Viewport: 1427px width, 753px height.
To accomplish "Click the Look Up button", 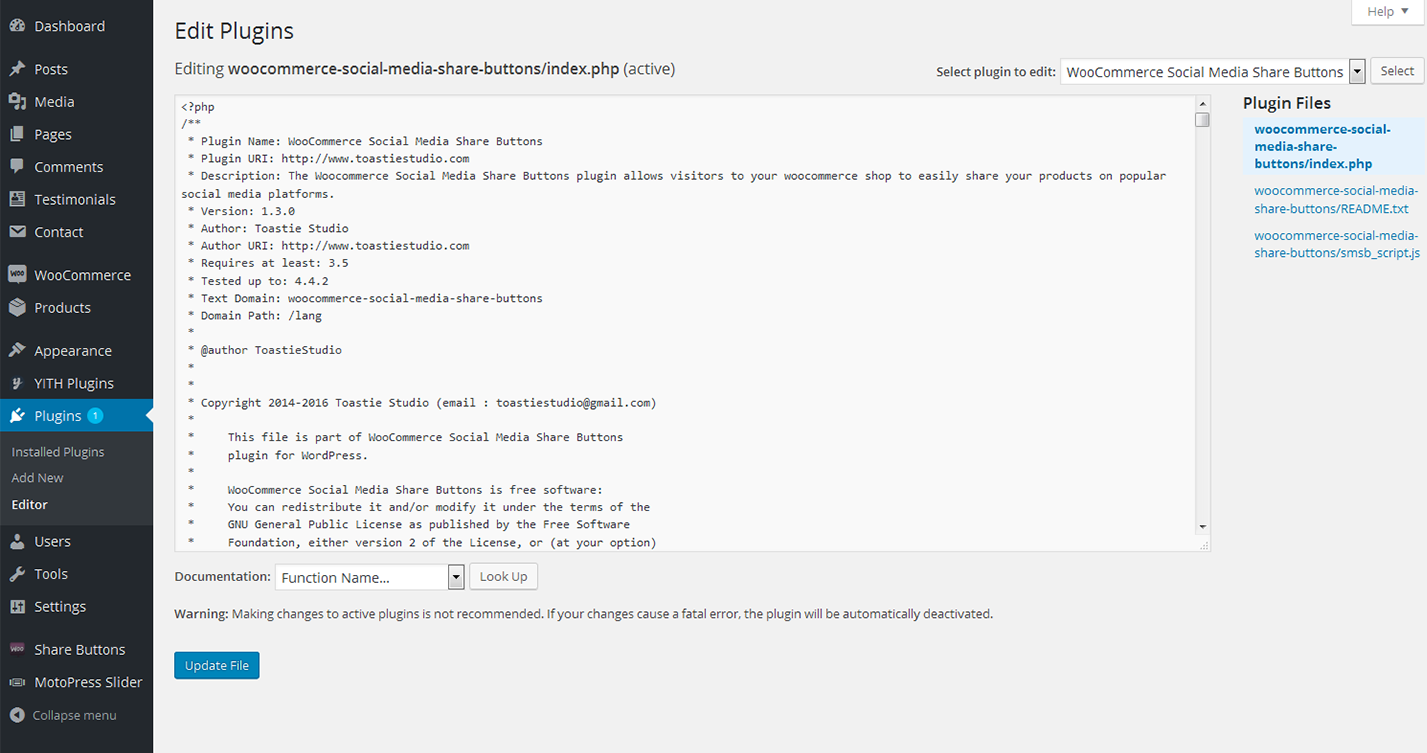I will point(503,577).
